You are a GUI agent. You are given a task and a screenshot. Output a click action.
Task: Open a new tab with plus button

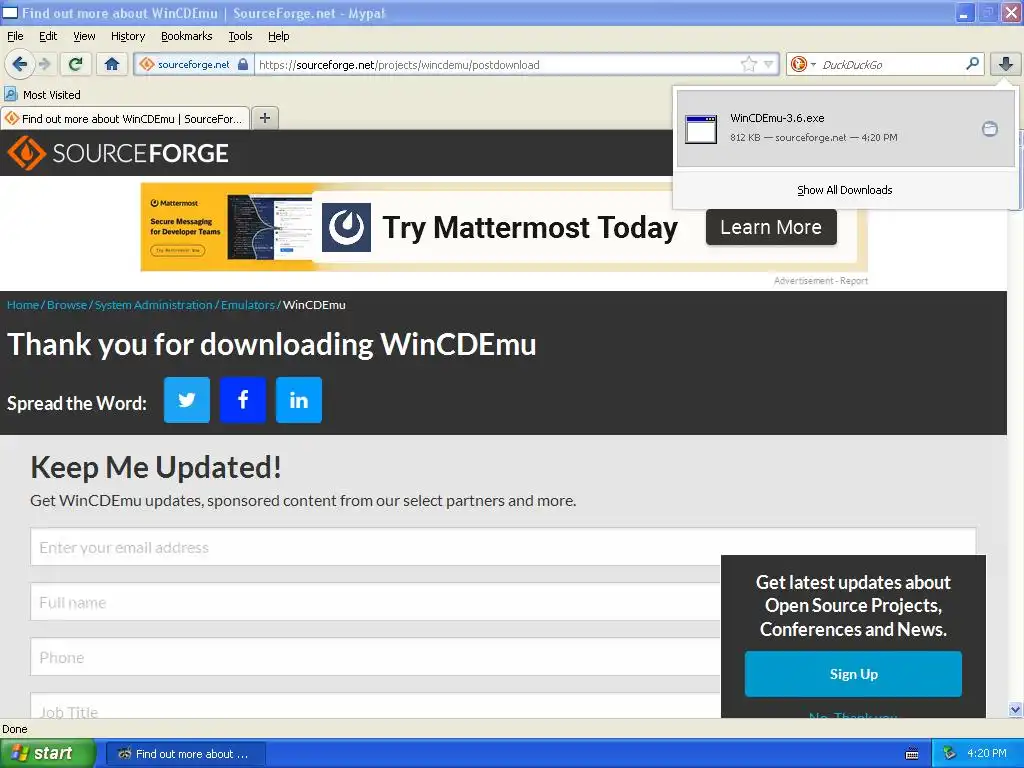coord(264,118)
